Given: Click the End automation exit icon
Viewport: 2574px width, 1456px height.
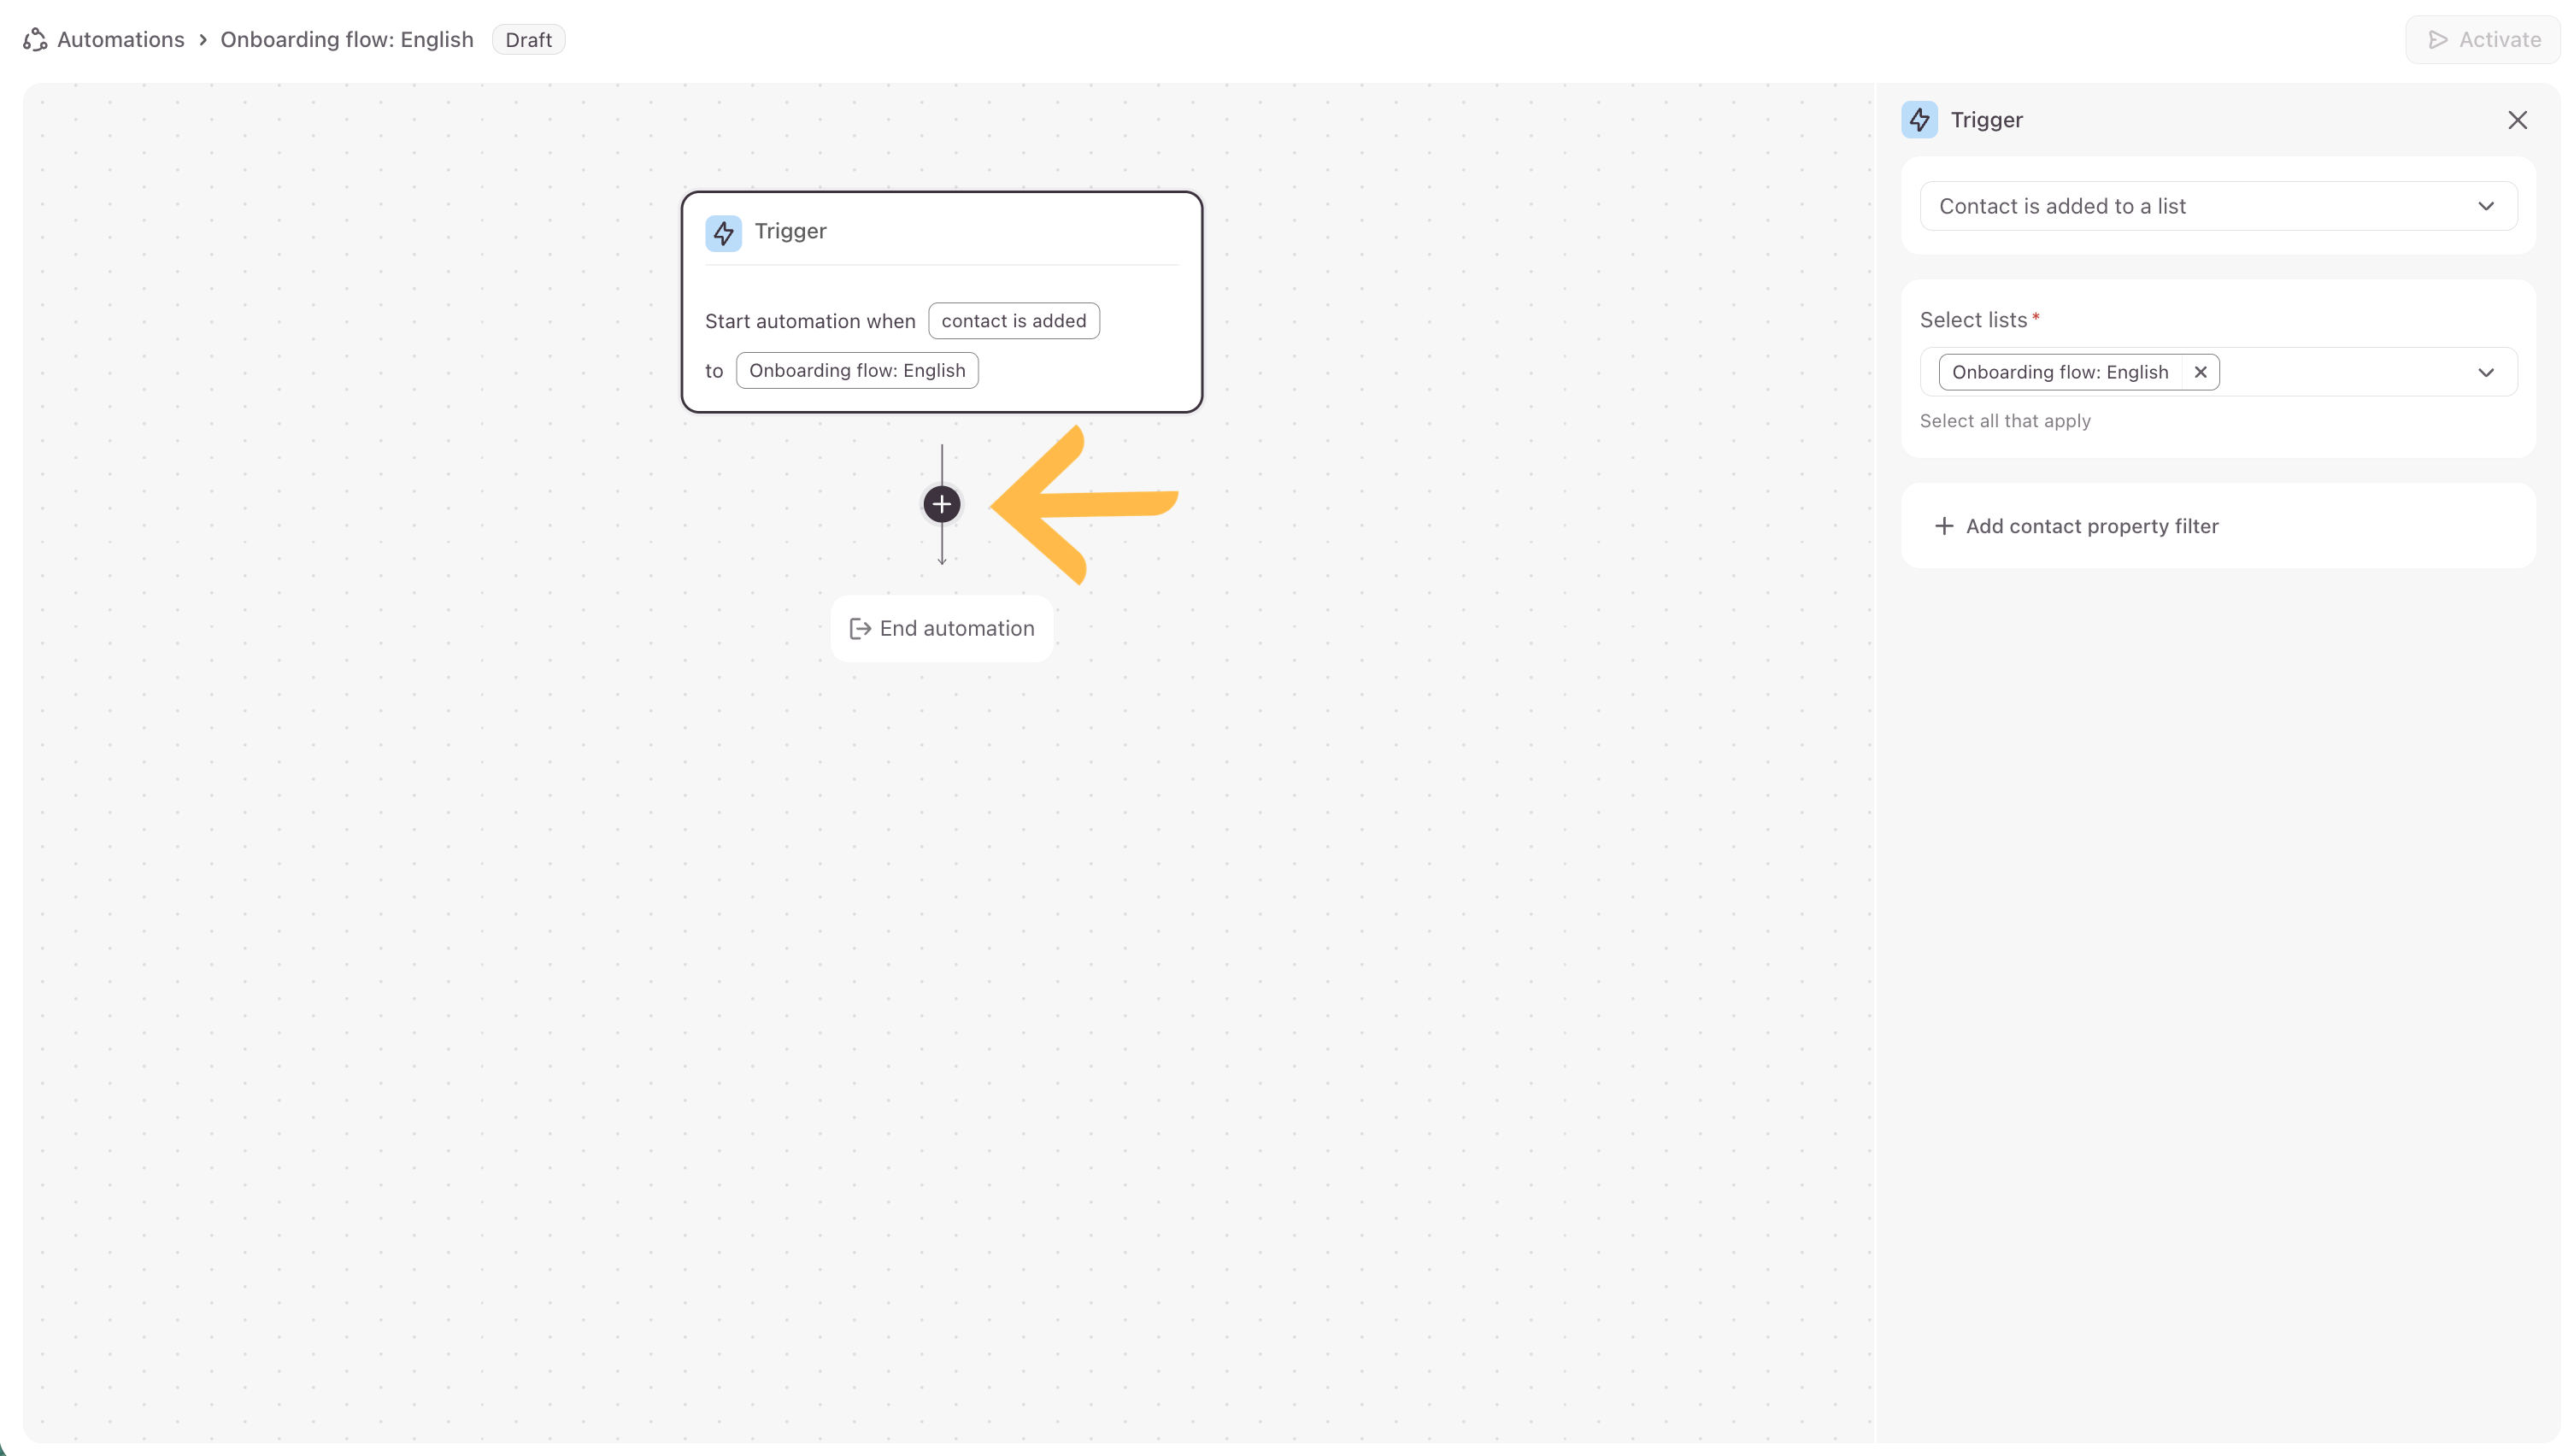Looking at the screenshot, I should click(x=859, y=628).
